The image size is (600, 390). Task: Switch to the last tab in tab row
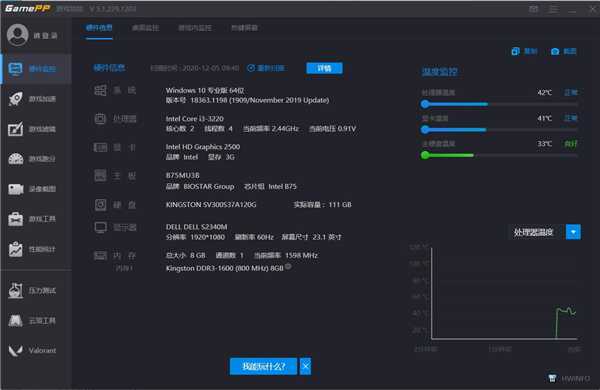click(x=244, y=28)
